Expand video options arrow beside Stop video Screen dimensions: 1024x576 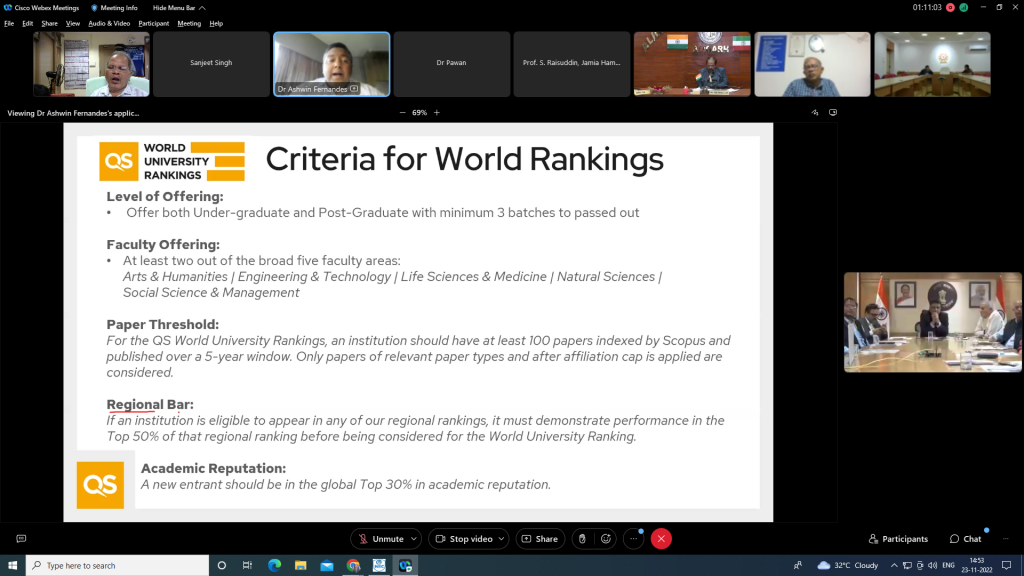(502, 539)
